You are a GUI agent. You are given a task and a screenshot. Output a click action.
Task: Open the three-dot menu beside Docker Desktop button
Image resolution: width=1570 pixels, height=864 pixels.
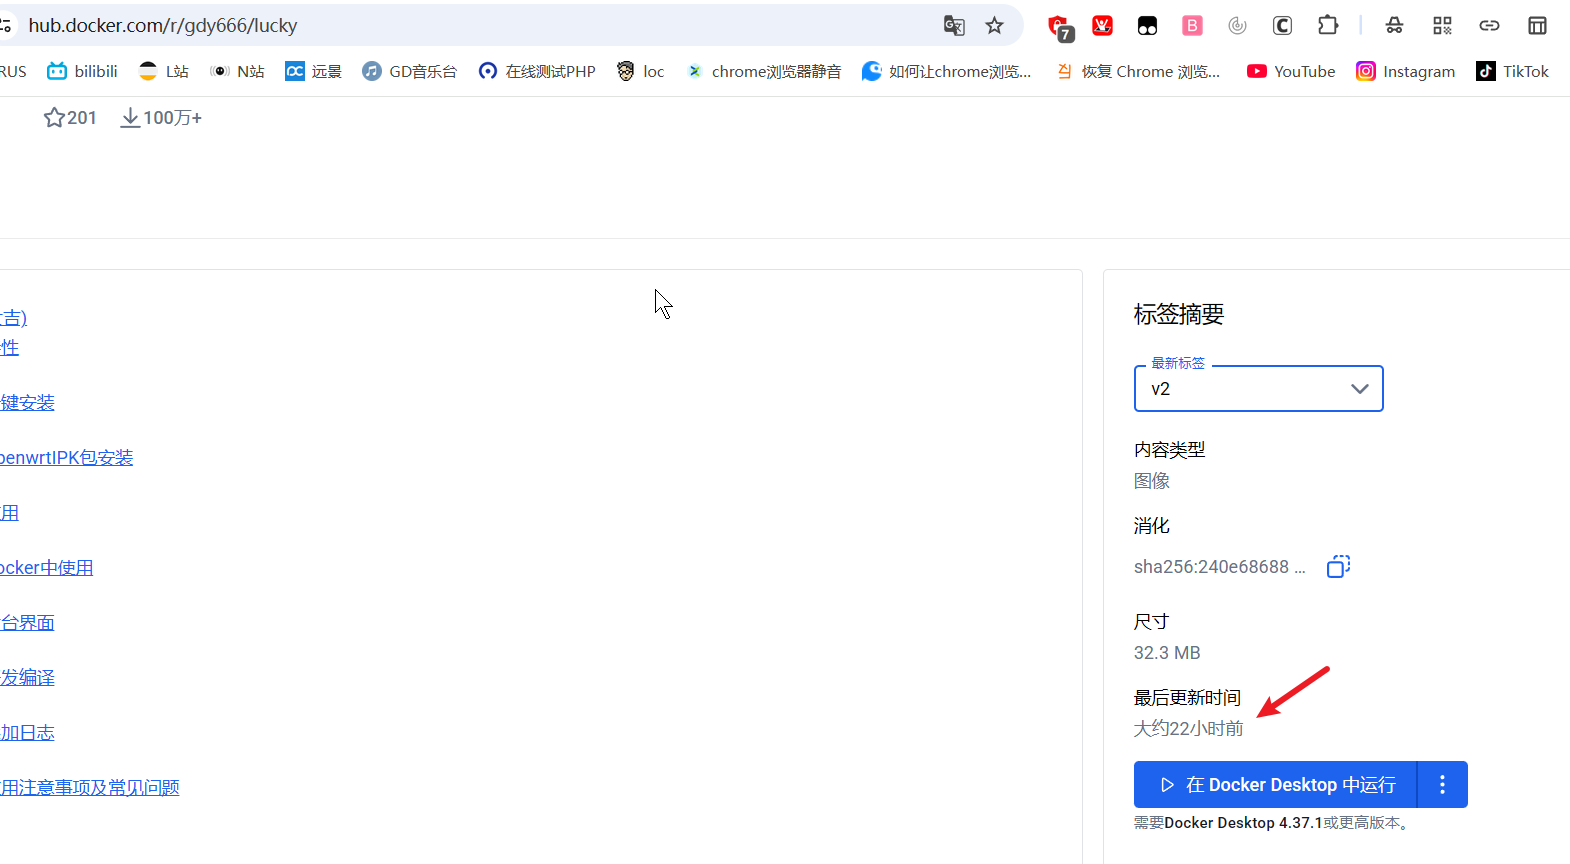pos(1442,785)
